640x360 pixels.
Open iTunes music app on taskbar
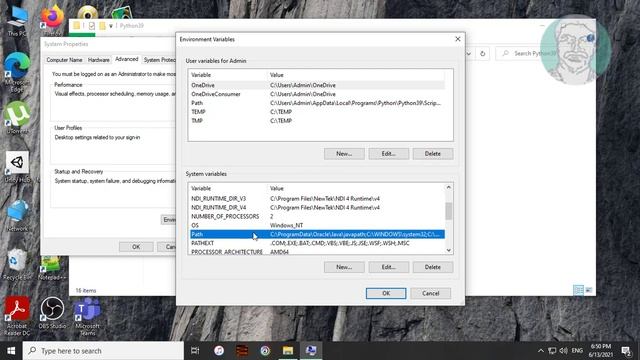pos(219,351)
